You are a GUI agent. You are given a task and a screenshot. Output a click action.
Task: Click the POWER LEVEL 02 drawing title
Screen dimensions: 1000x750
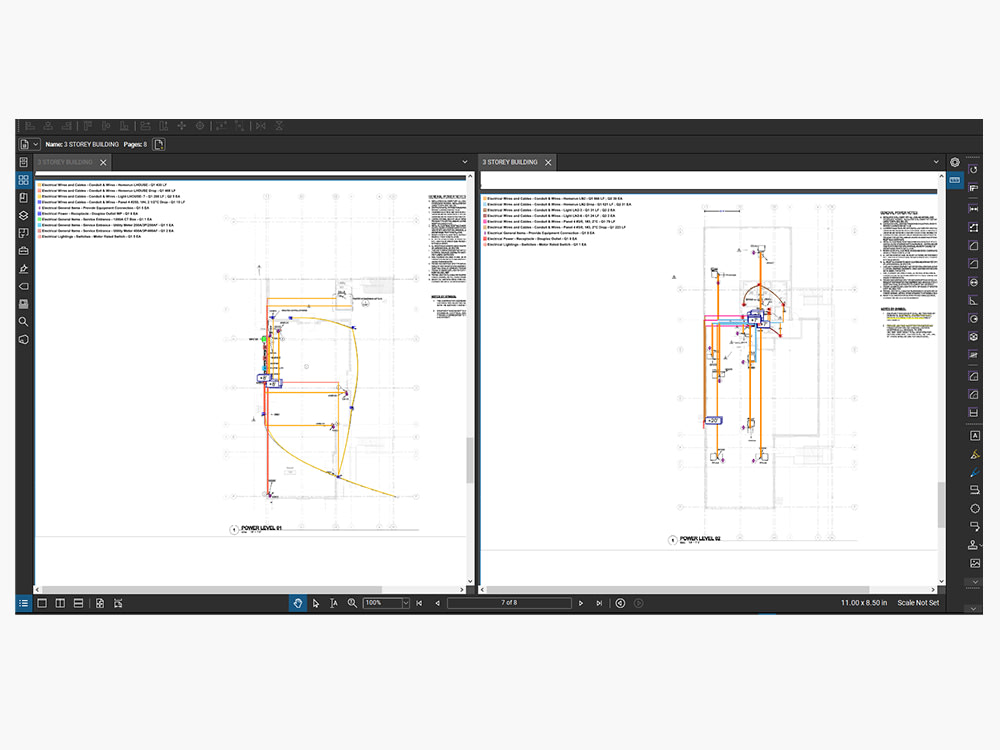tap(700, 538)
